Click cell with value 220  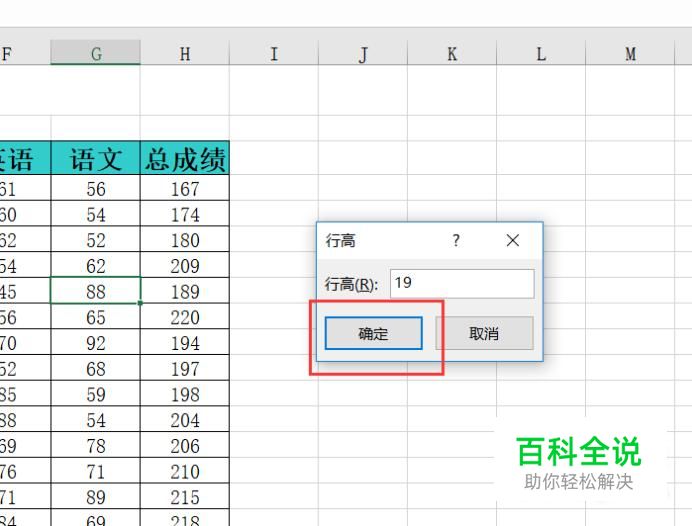(185, 317)
